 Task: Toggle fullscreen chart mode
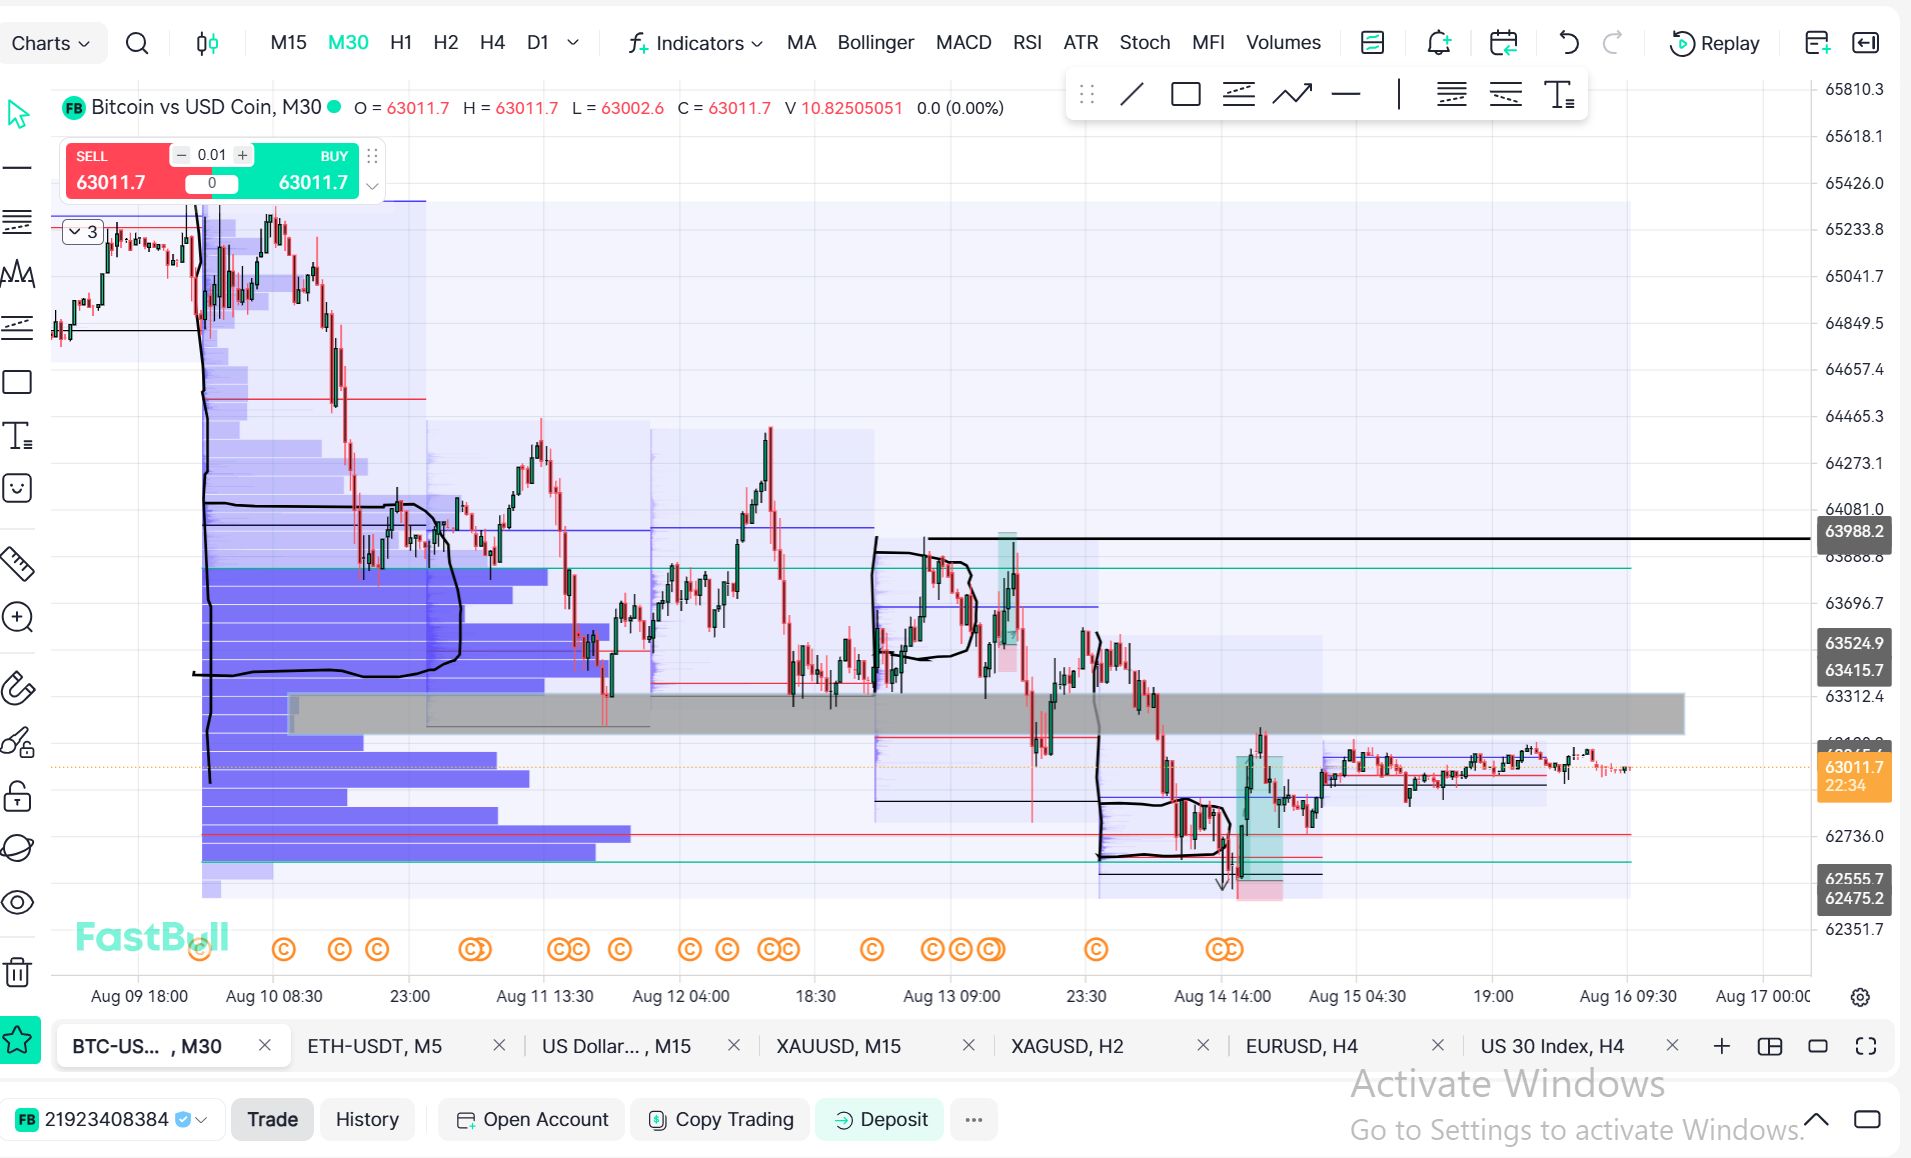click(1865, 1046)
